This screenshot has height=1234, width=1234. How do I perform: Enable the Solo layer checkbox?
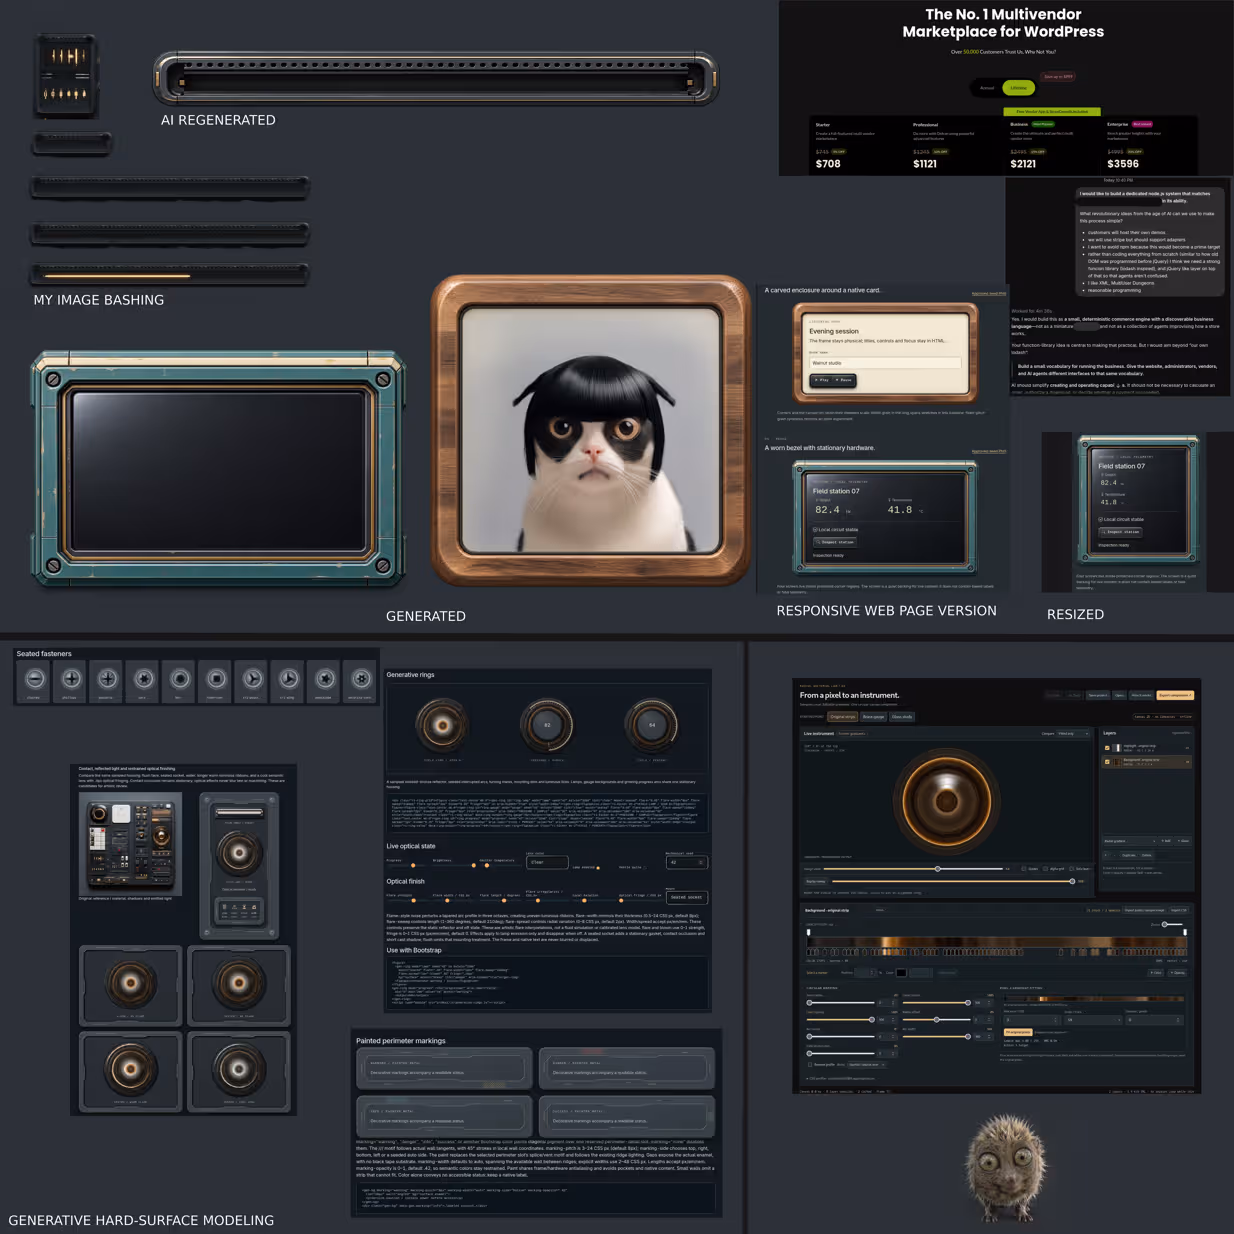coord(1072,869)
